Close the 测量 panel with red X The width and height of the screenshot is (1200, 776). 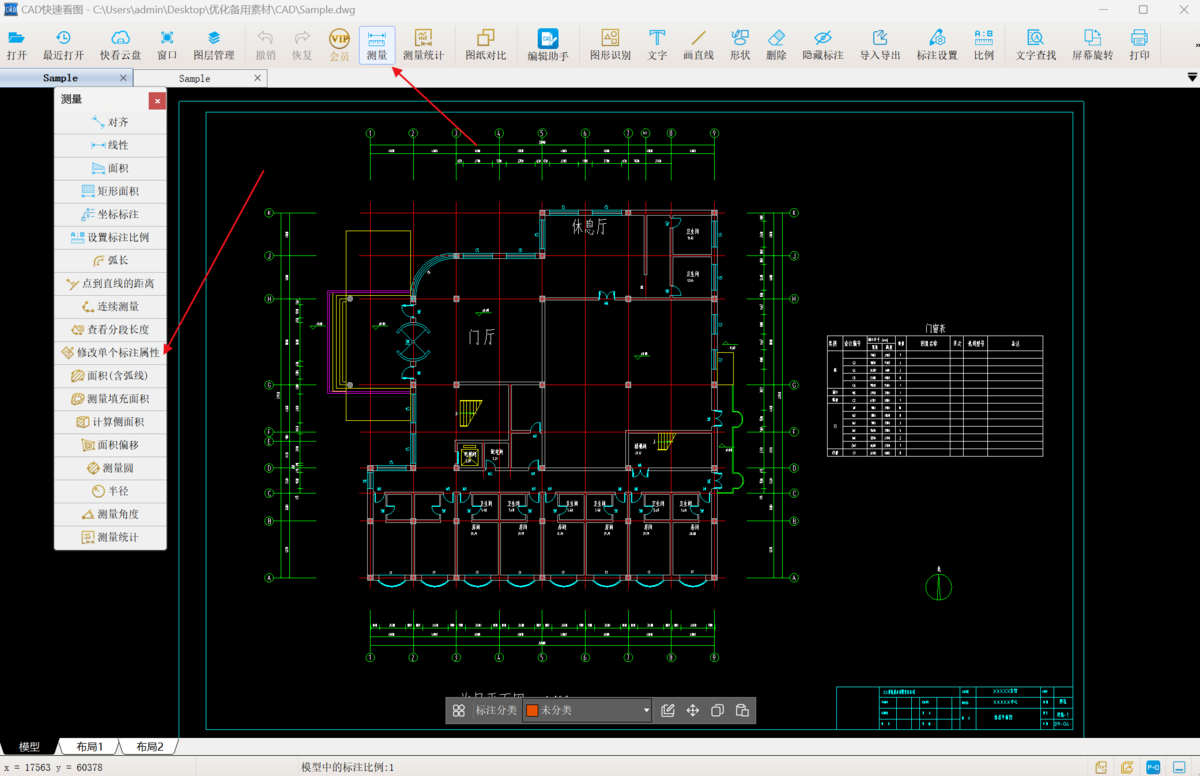[157, 100]
